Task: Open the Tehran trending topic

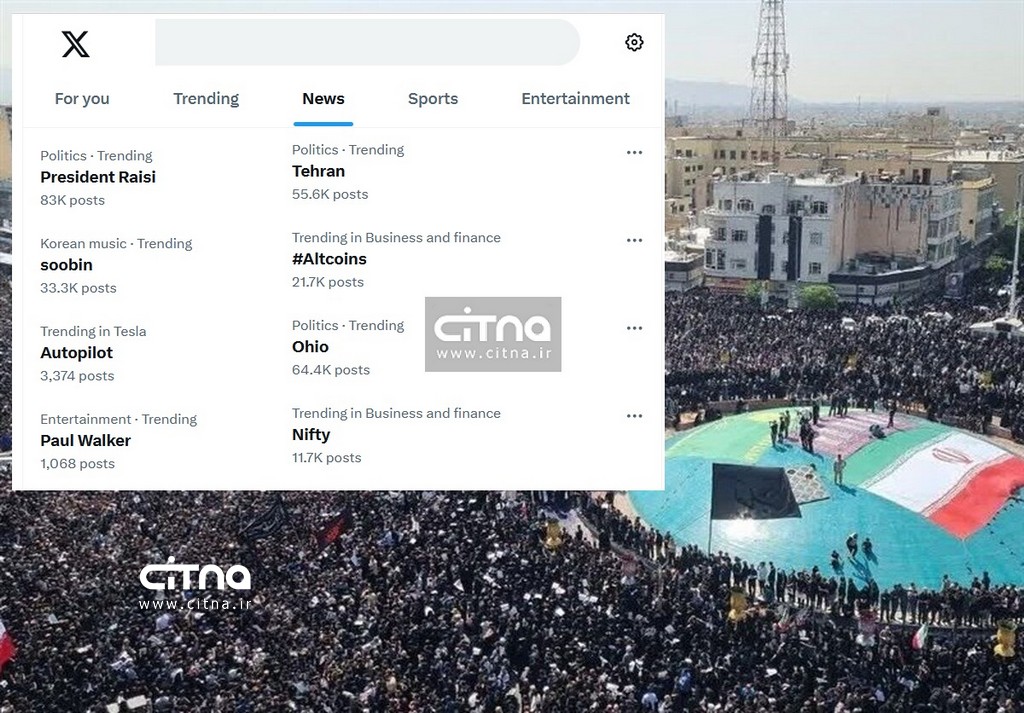Action: click(318, 171)
